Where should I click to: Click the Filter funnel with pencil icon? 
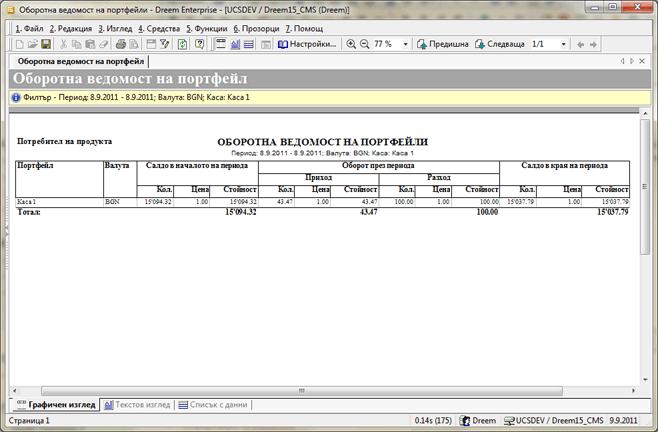point(164,44)
